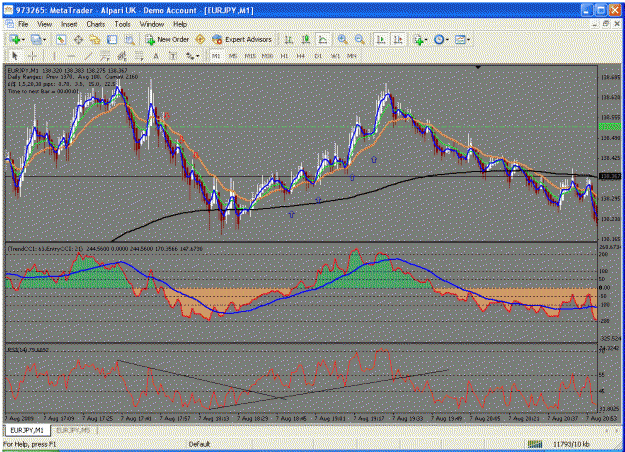Image resolution: width=625 pixels, height=452 pixels.
Task: Open MetaEditor via the yellow diamond icon
Action: tap(200, 39)
